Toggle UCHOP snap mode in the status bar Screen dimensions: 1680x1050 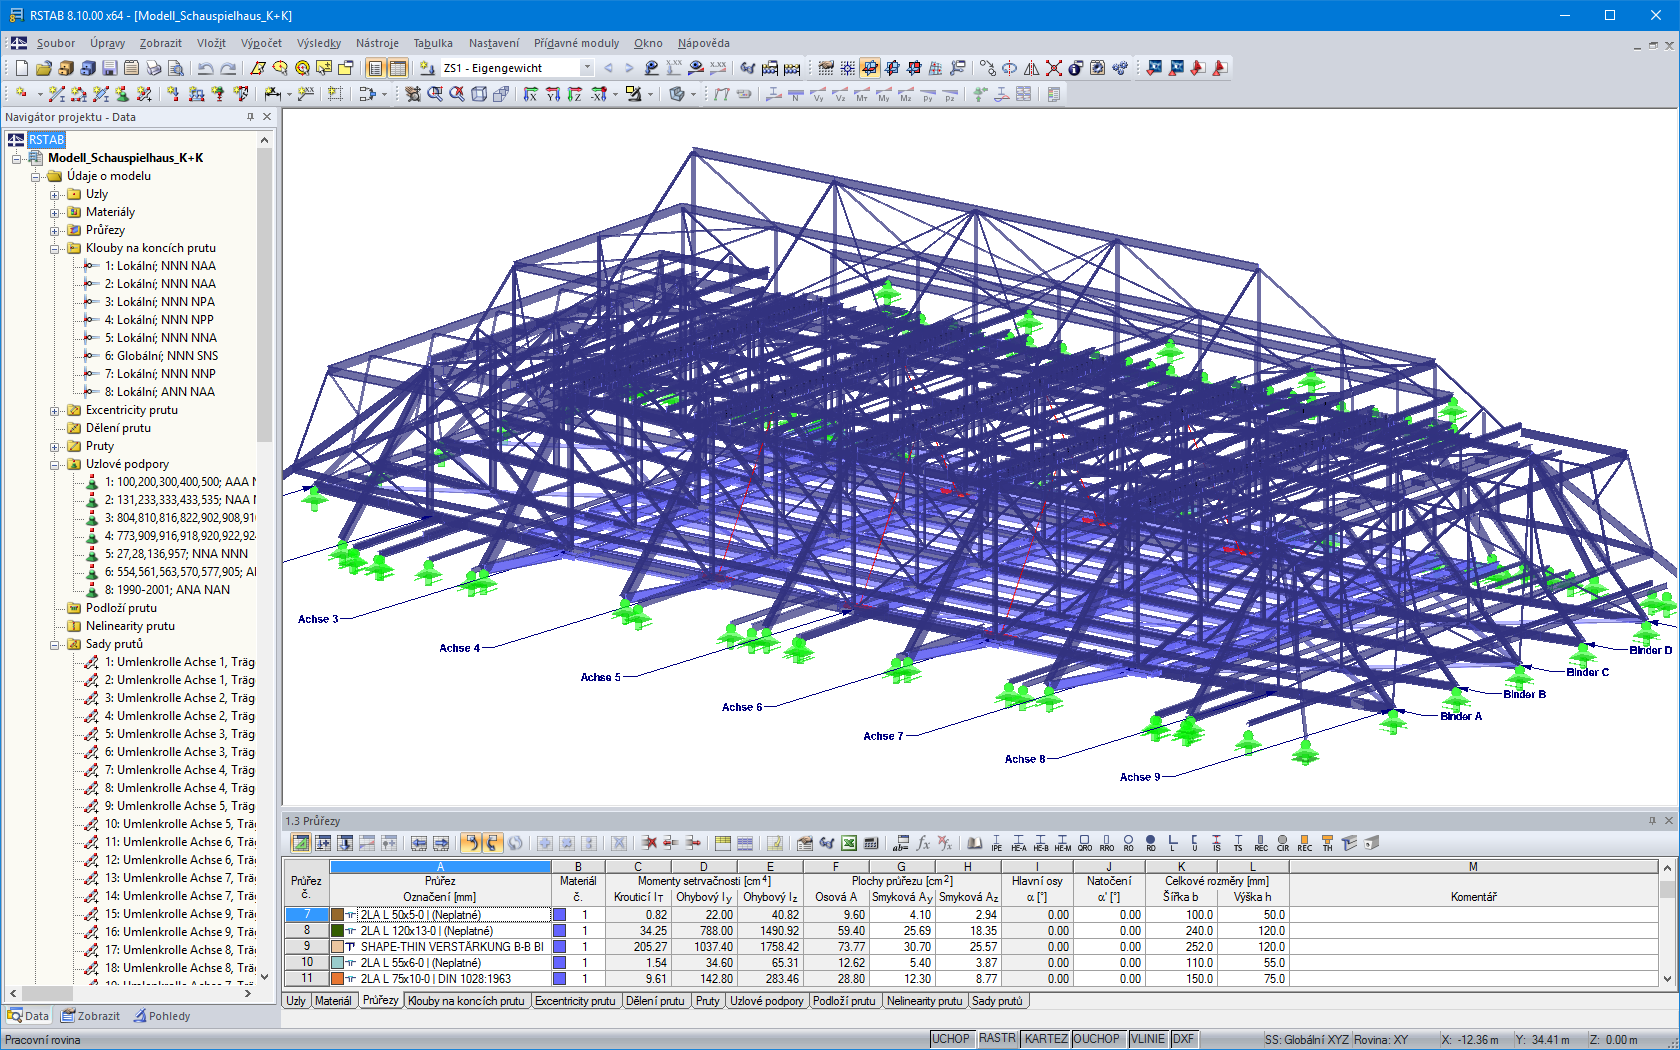coord(950,1038)
